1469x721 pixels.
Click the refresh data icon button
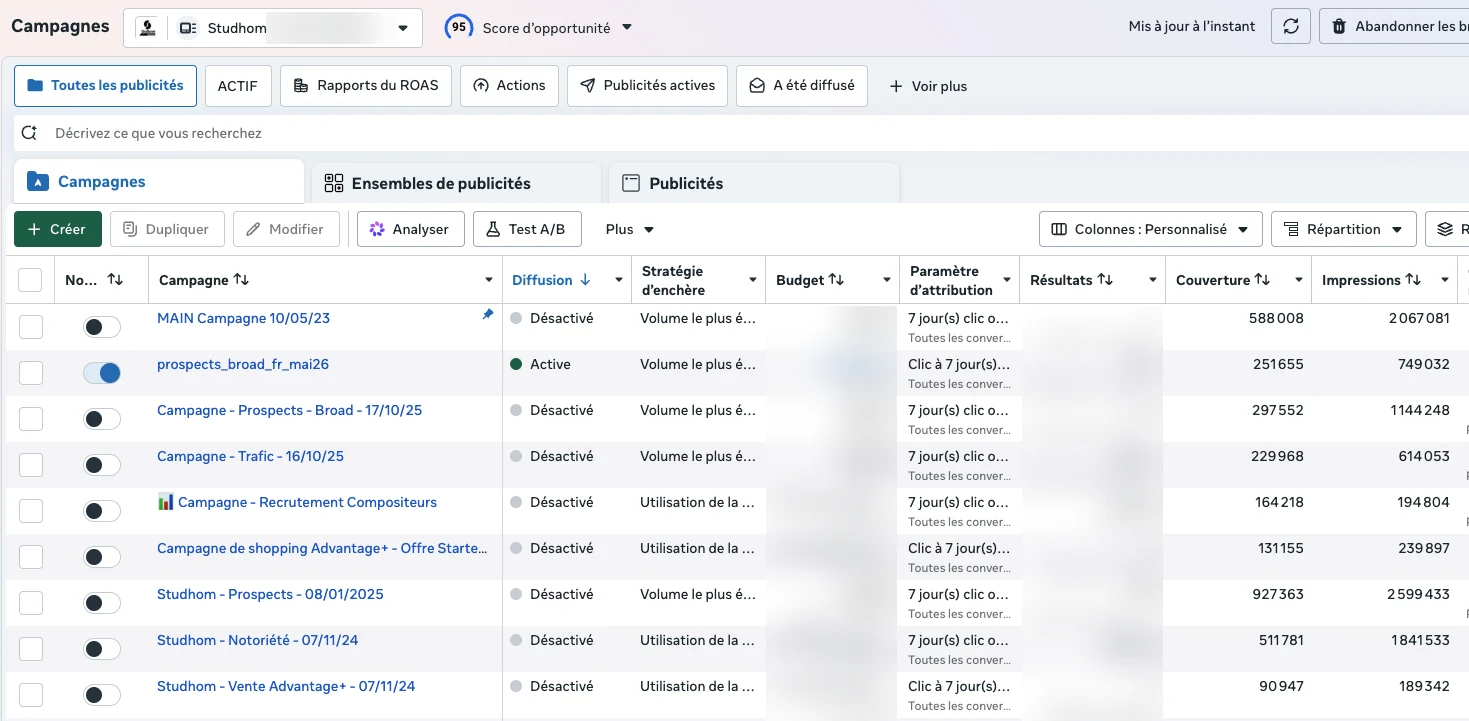tap(1291, 27)
